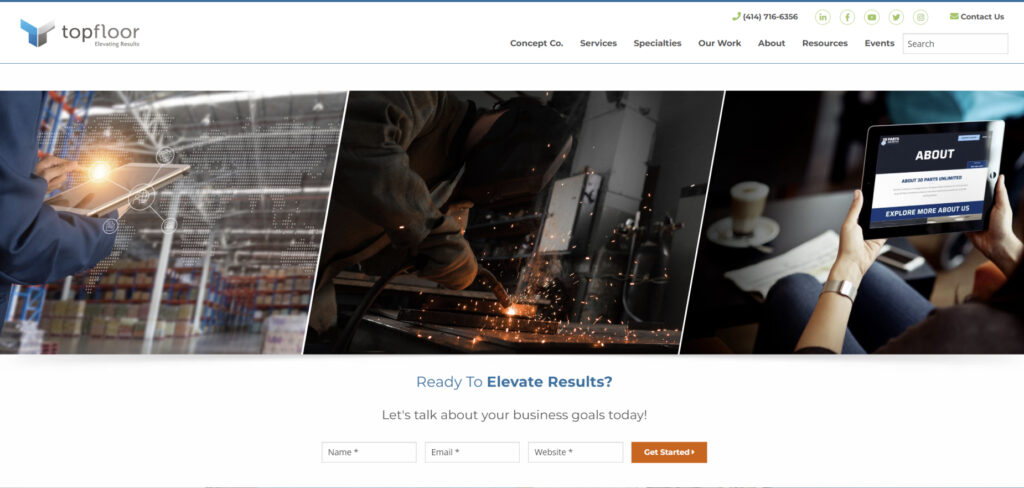
Task: Click the welder with sparks hero image
Action: [x=514, y=222]
